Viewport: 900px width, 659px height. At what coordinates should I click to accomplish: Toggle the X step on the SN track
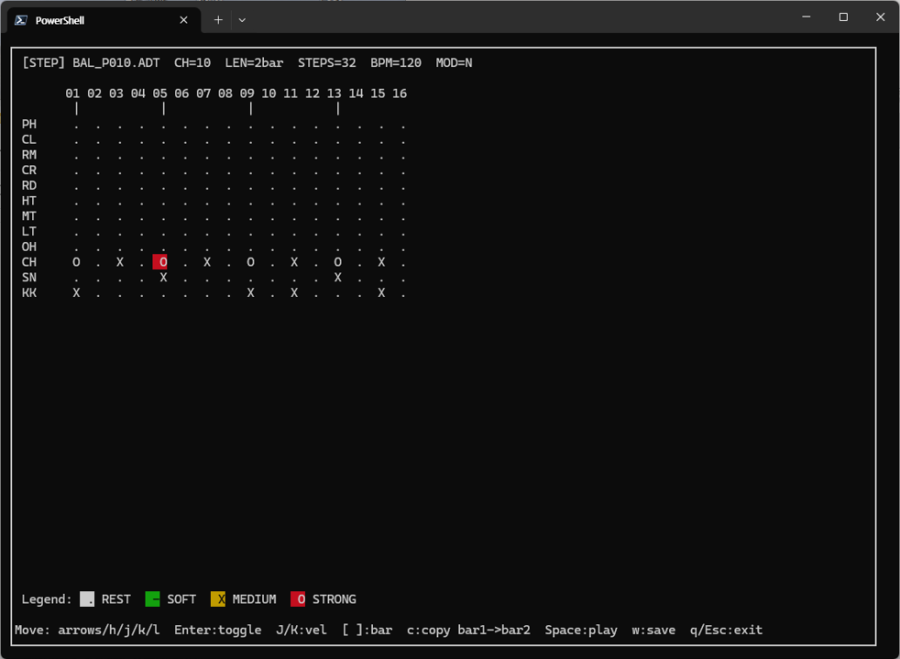(x=162, y=277)
